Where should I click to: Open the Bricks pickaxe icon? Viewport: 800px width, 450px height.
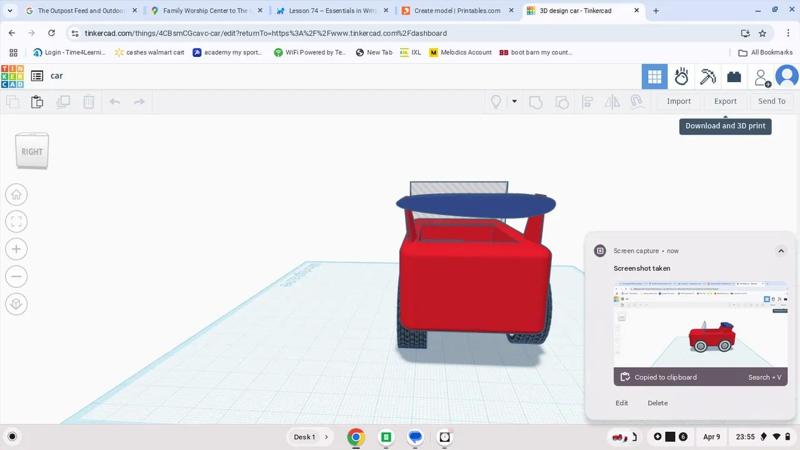click(708, 77)
